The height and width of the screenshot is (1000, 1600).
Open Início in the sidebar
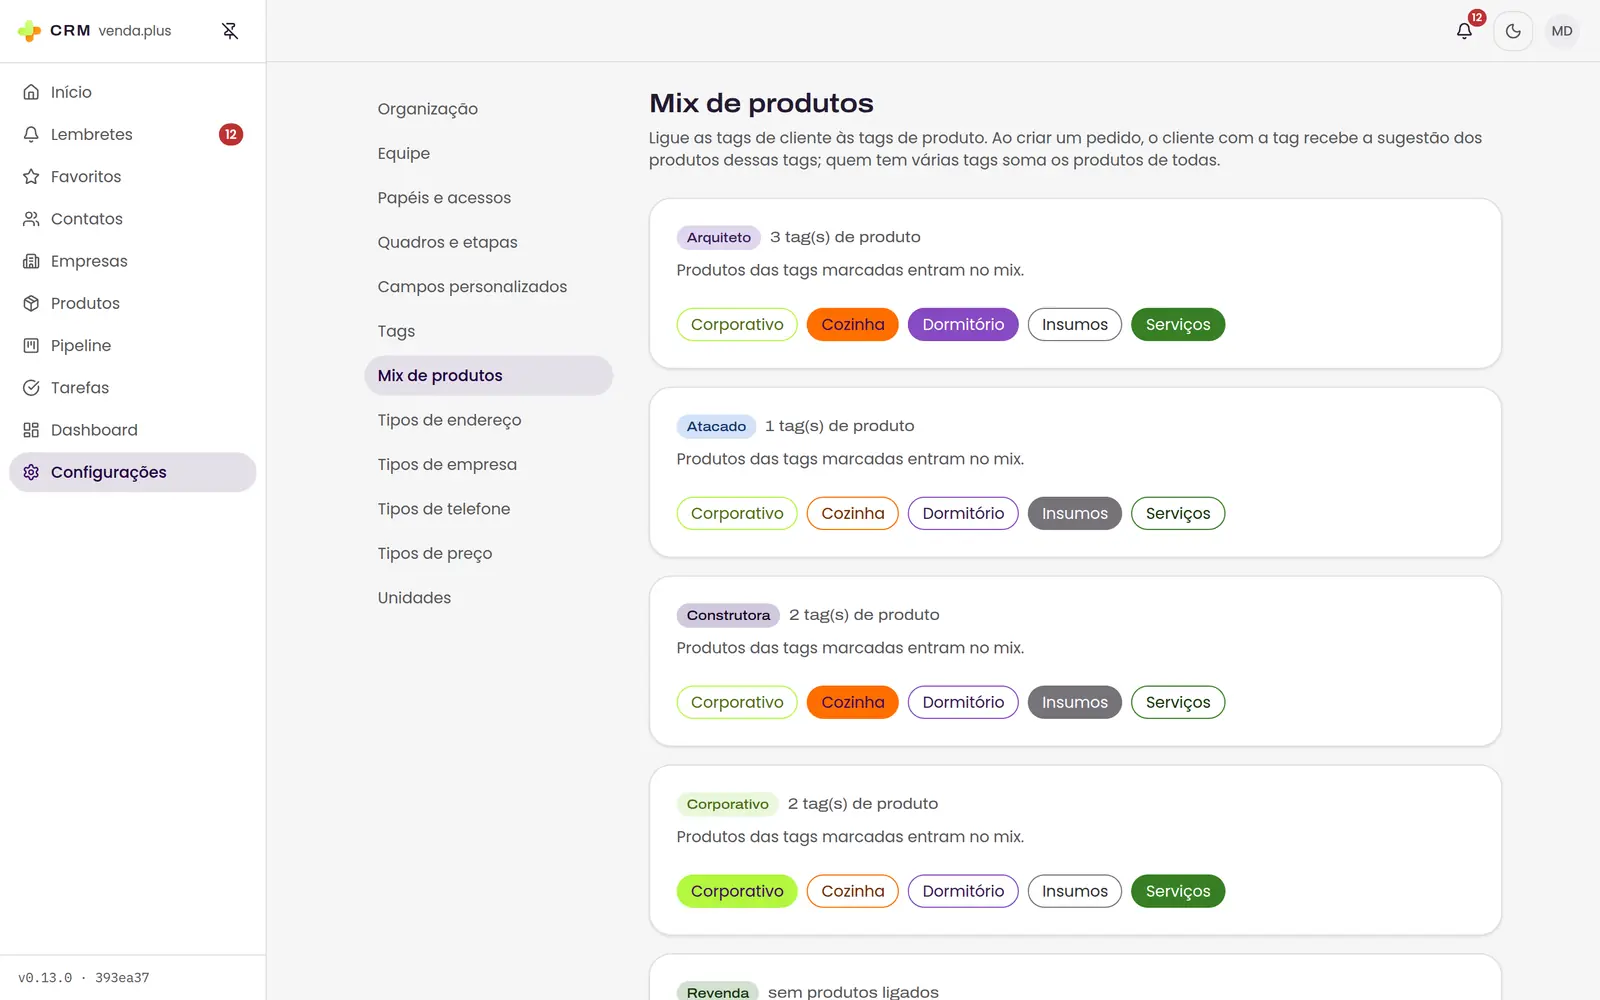(133, 92)
